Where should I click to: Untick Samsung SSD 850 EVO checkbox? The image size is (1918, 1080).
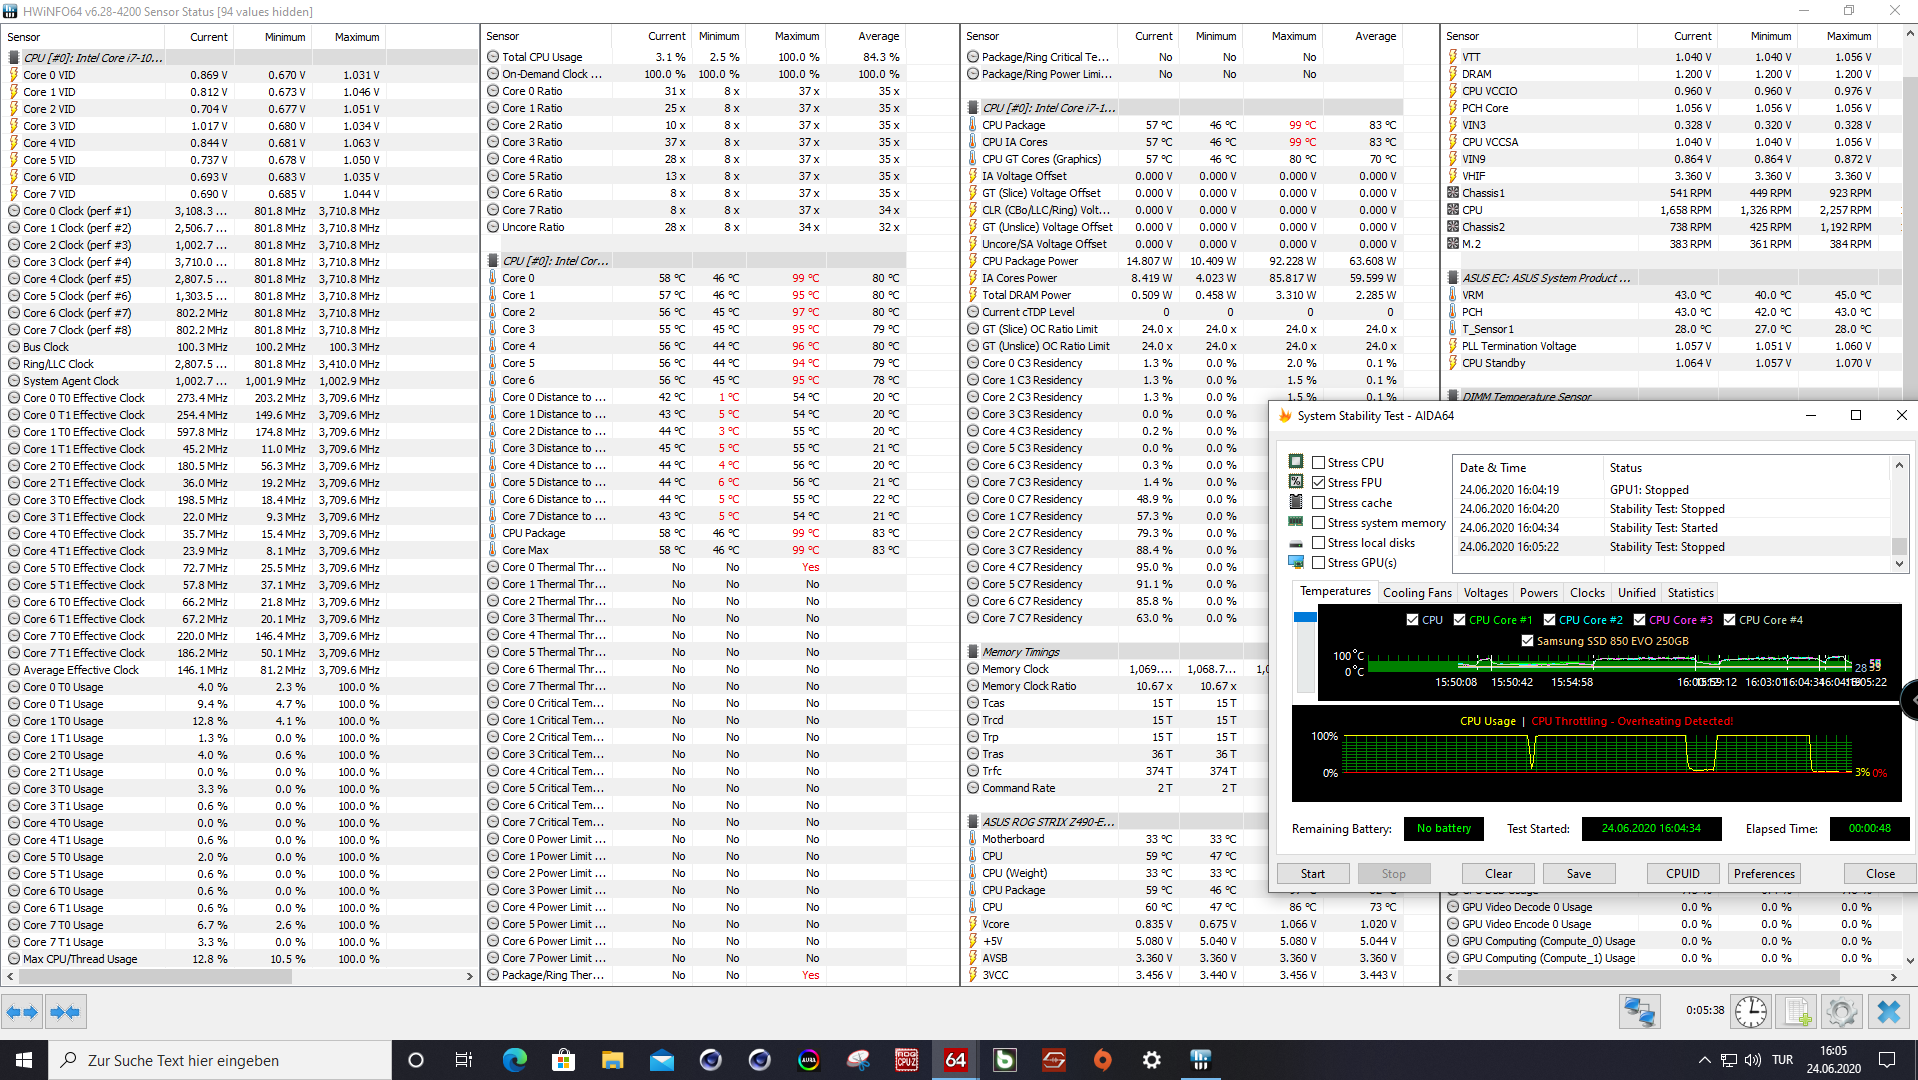click(1528, 641)
